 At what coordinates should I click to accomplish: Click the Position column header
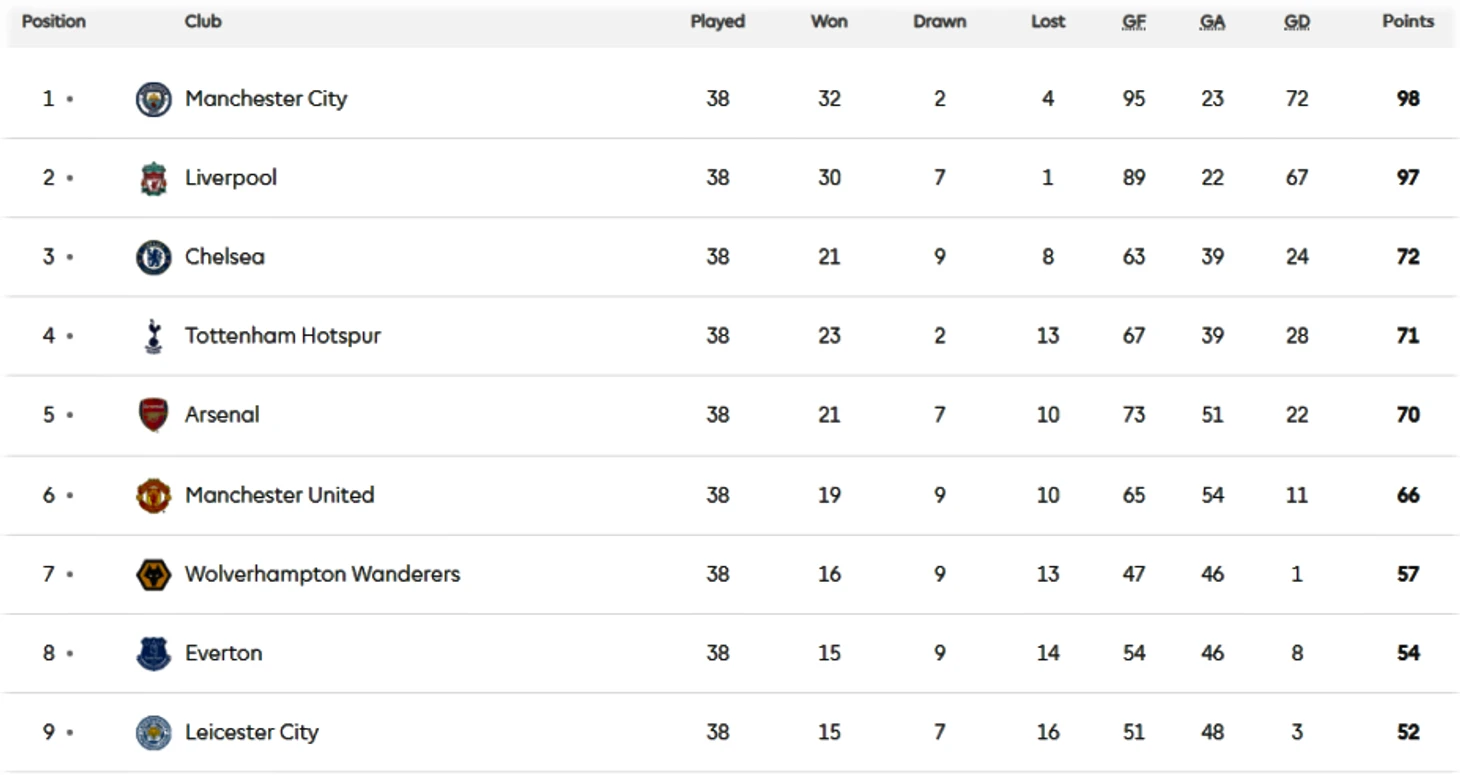[54, 21]
